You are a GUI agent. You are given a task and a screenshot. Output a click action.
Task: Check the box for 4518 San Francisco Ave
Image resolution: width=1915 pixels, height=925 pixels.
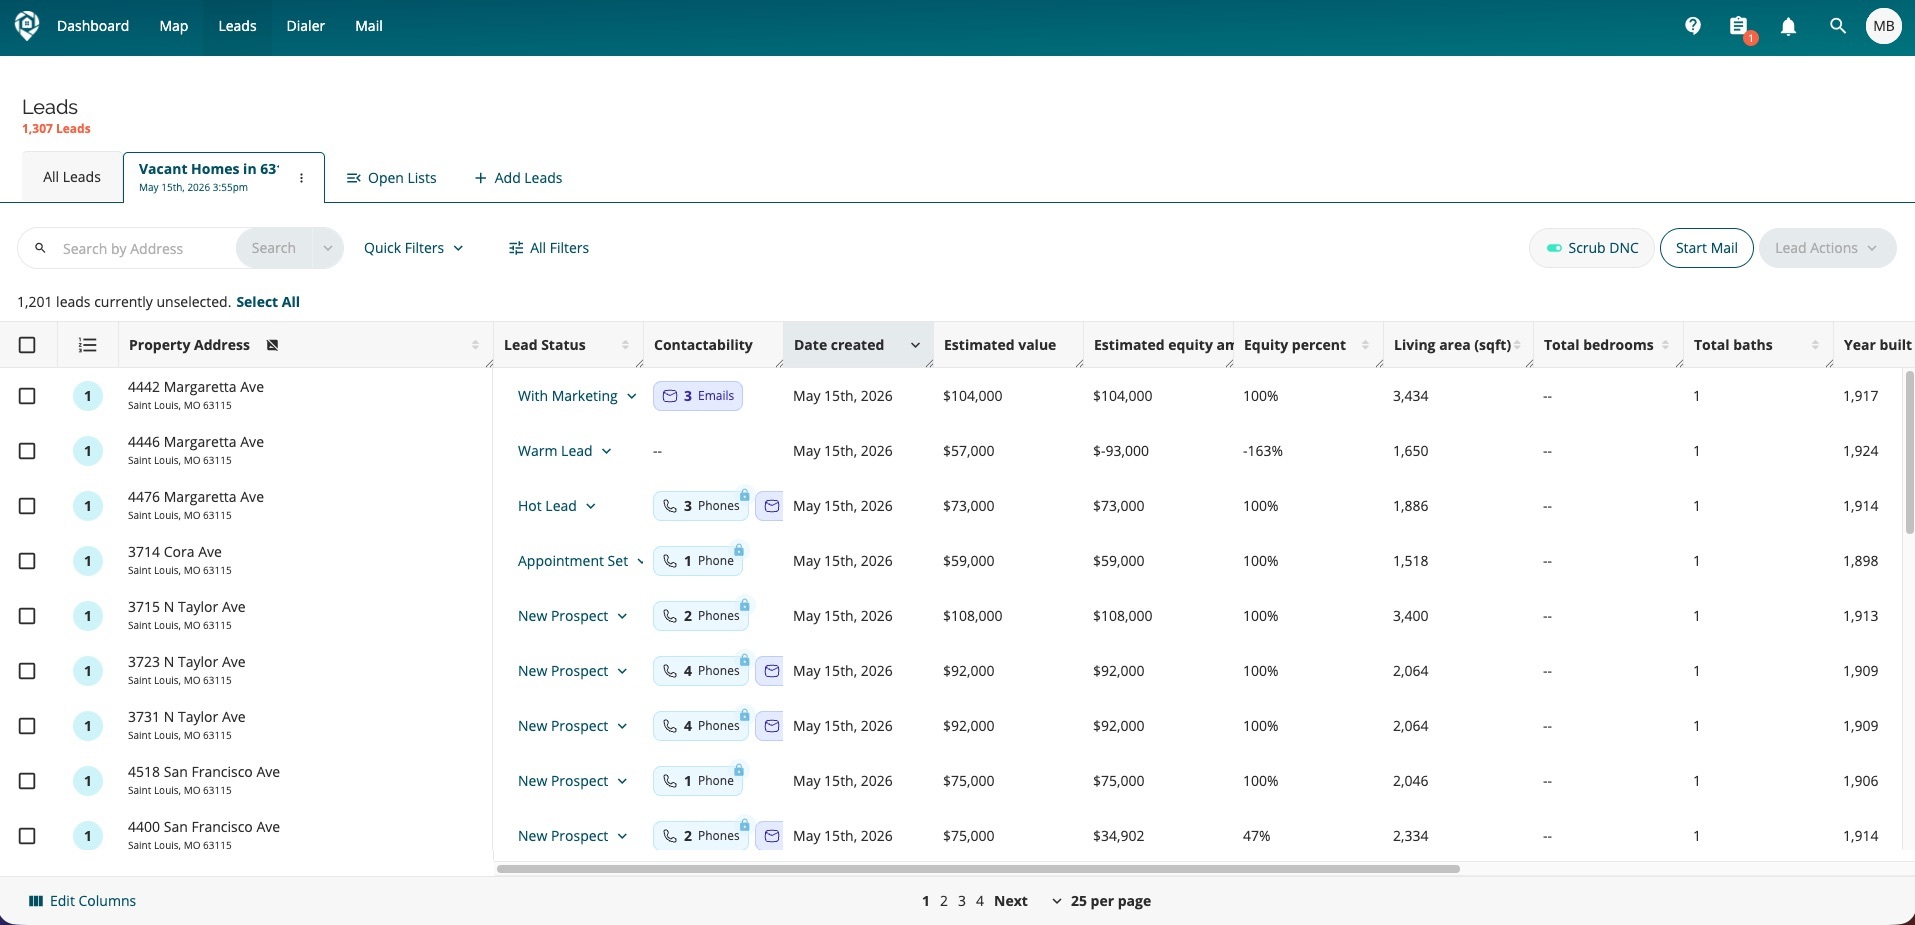[27, 781]
